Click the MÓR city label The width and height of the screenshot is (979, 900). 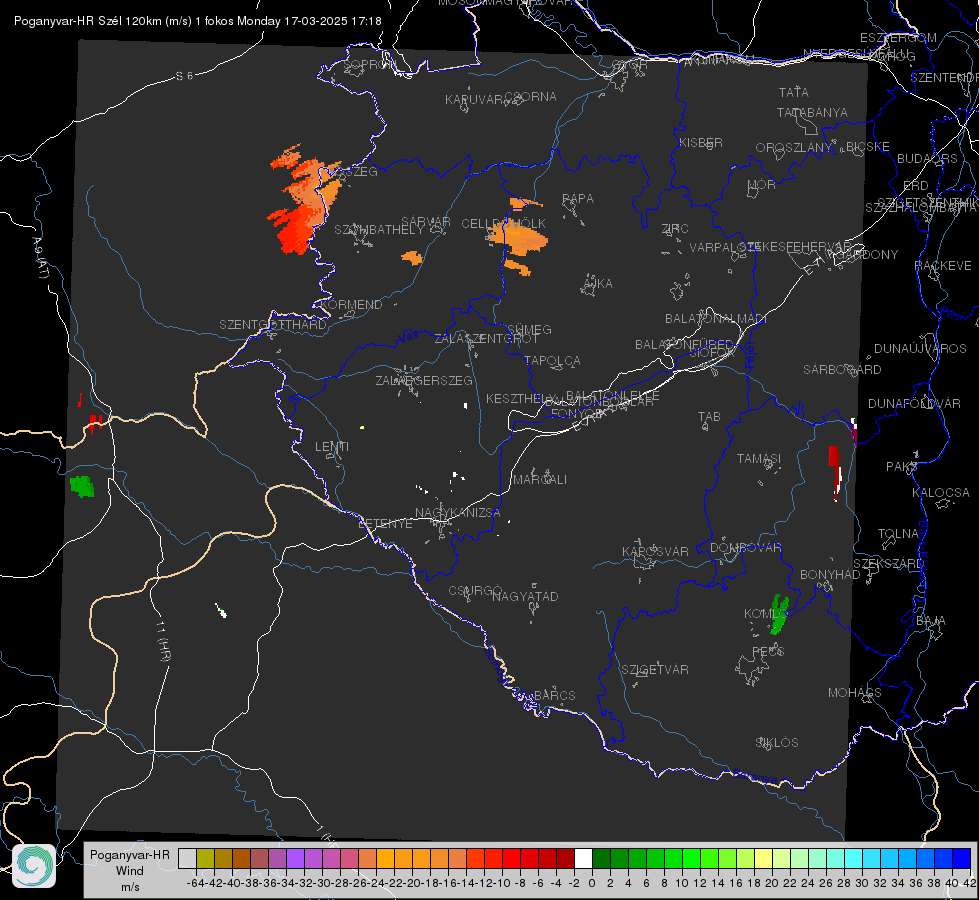(762, 184)
